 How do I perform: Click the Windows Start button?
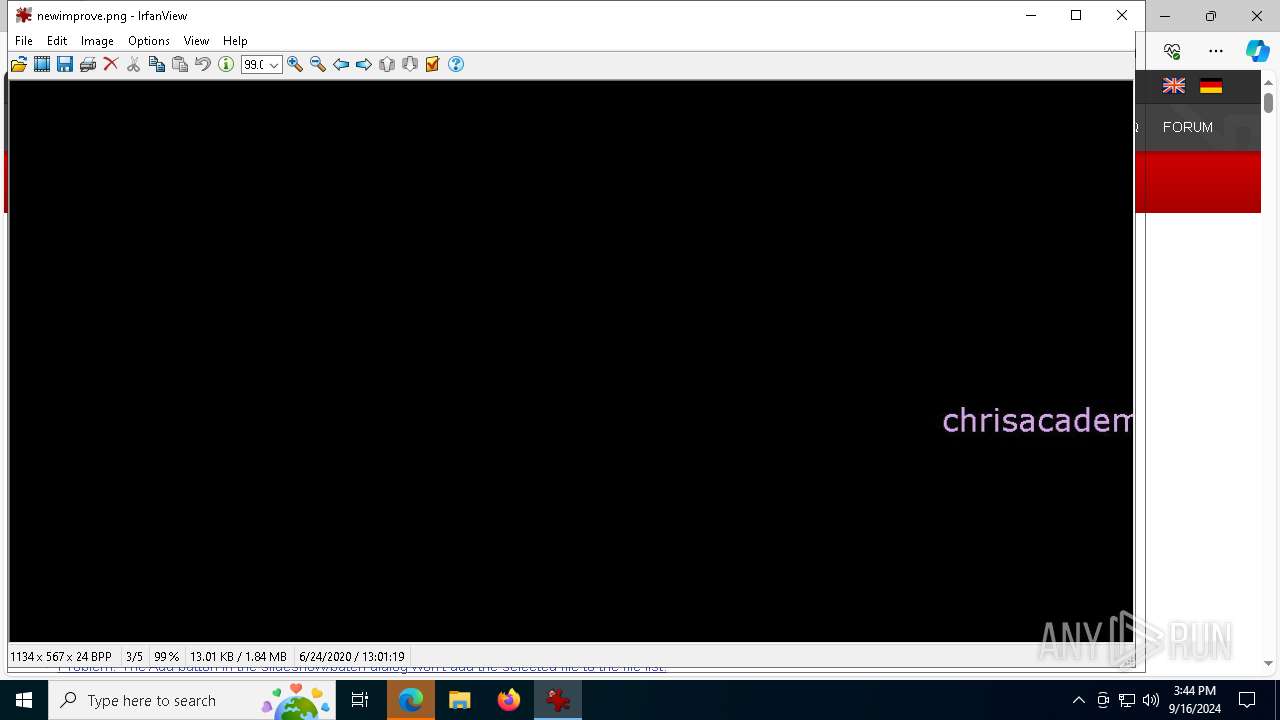point(24,700)
